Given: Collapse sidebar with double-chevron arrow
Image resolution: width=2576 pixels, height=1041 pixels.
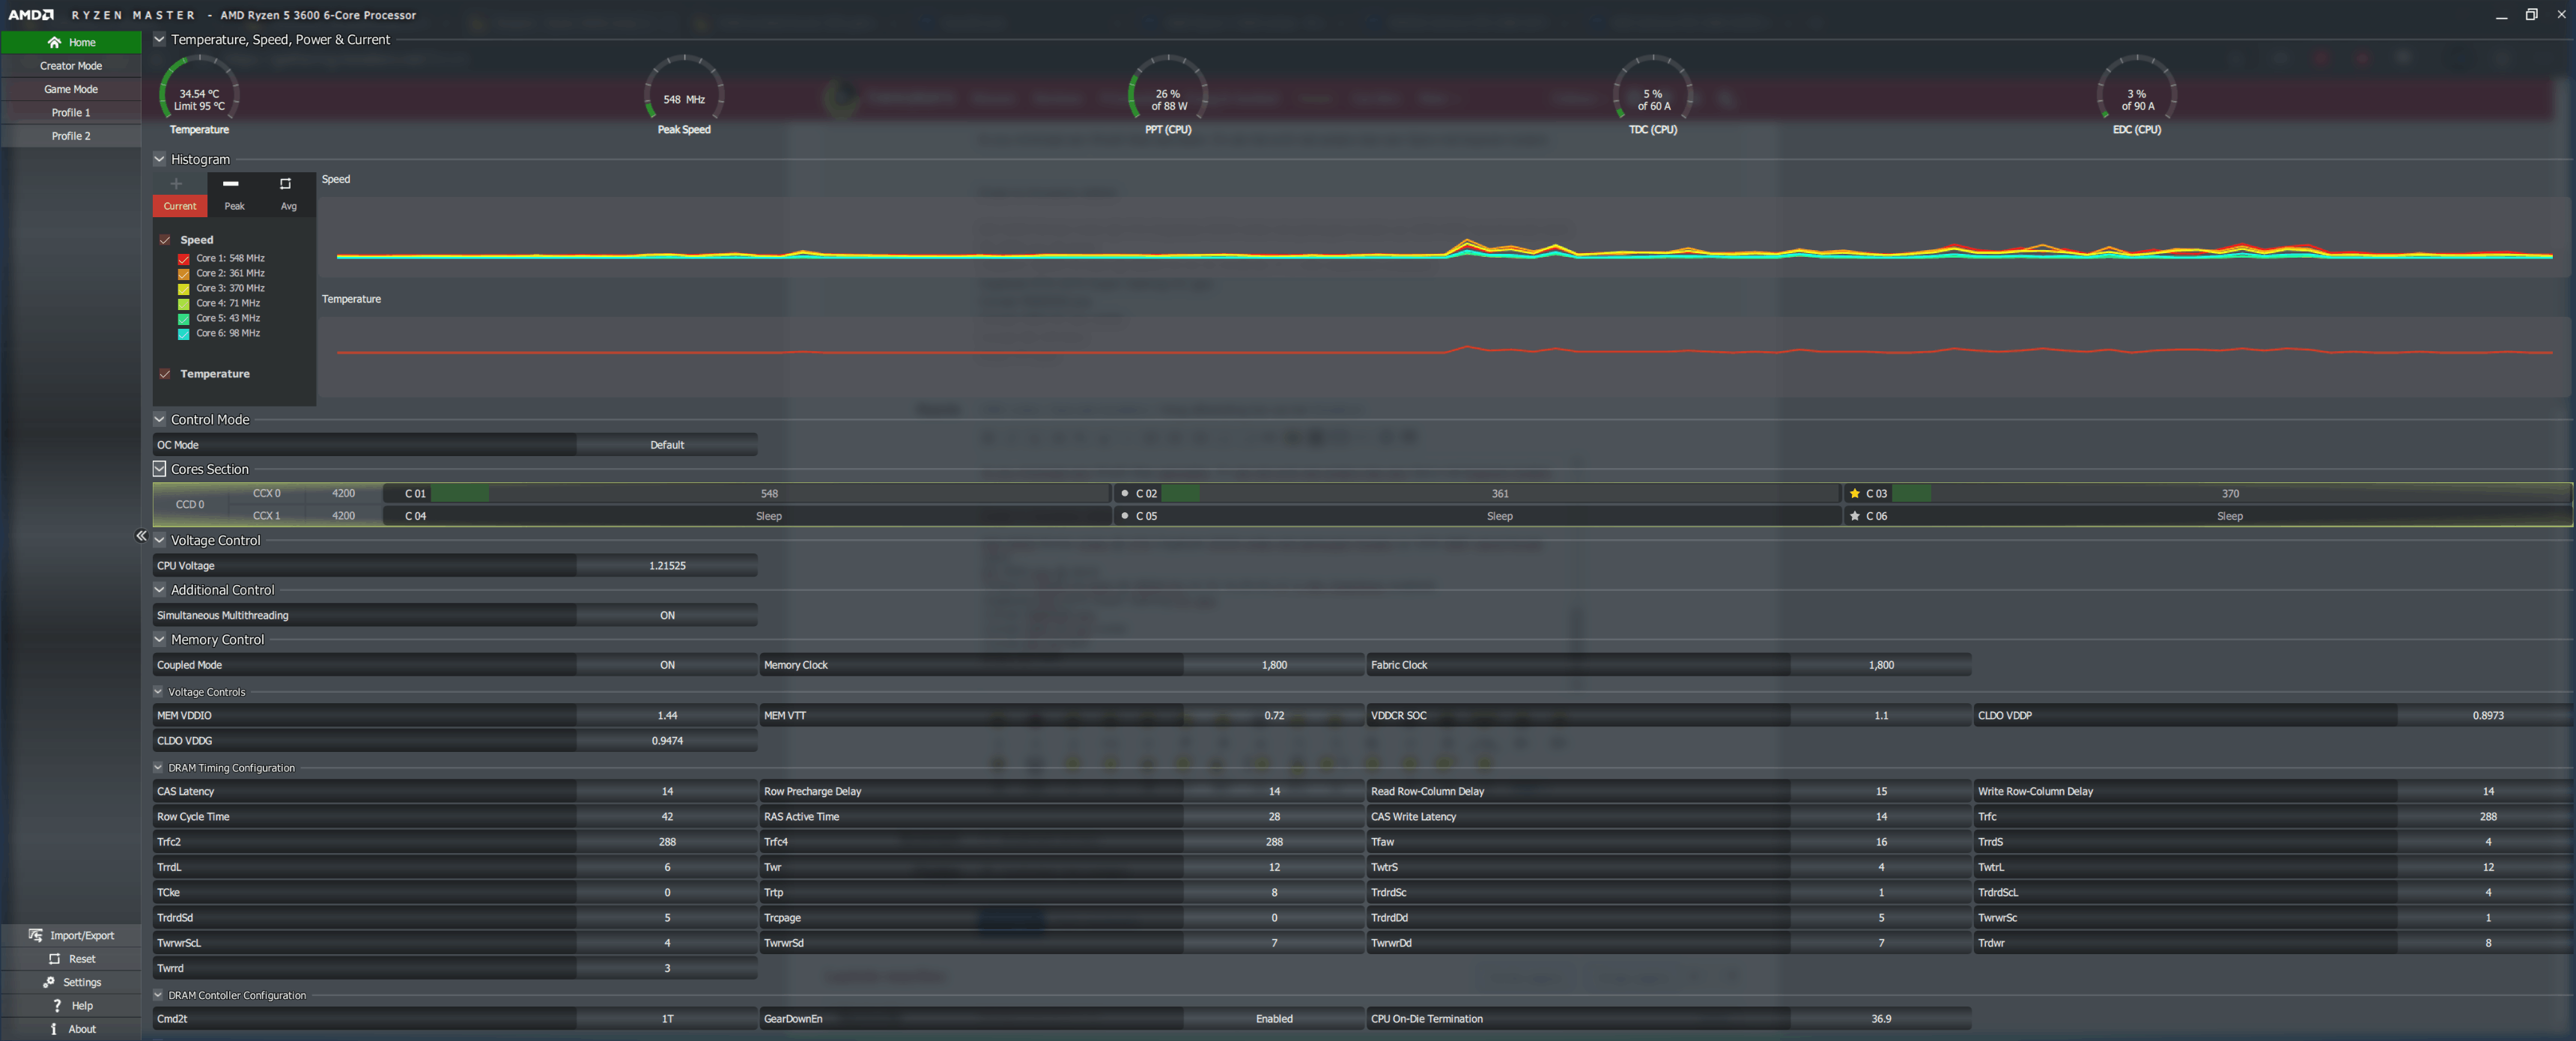Looking at the screenshot, I should (x=141, y=536).
